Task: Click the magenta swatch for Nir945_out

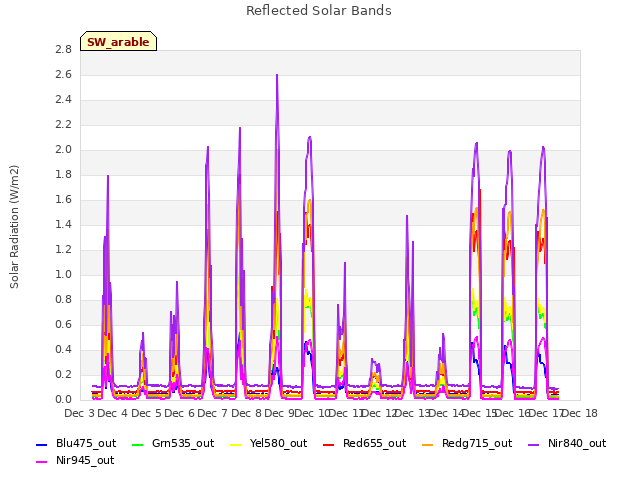Action: pyautogui.click(x=42, y=462)
